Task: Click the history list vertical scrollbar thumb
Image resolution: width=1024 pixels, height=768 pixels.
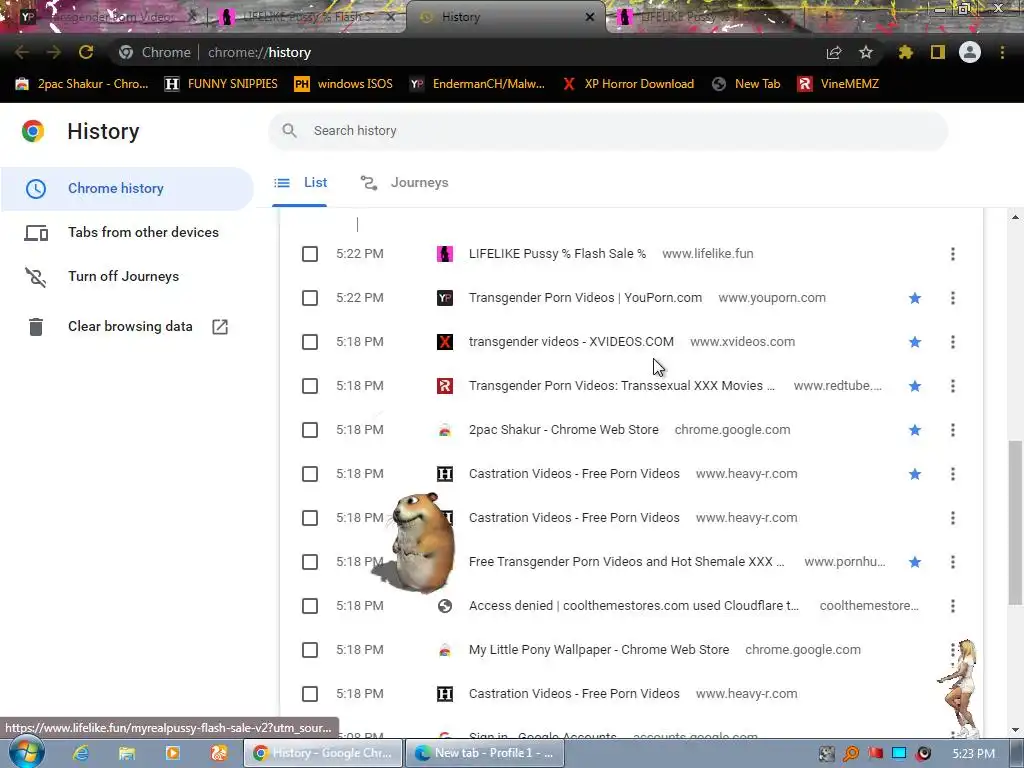Action: point(1014,522)
